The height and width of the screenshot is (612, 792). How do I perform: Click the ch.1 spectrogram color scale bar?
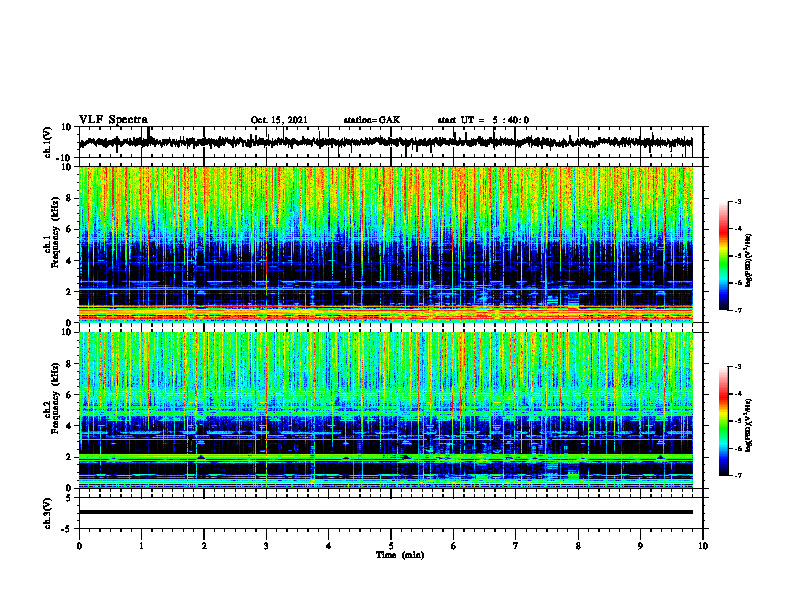(724, 256)
